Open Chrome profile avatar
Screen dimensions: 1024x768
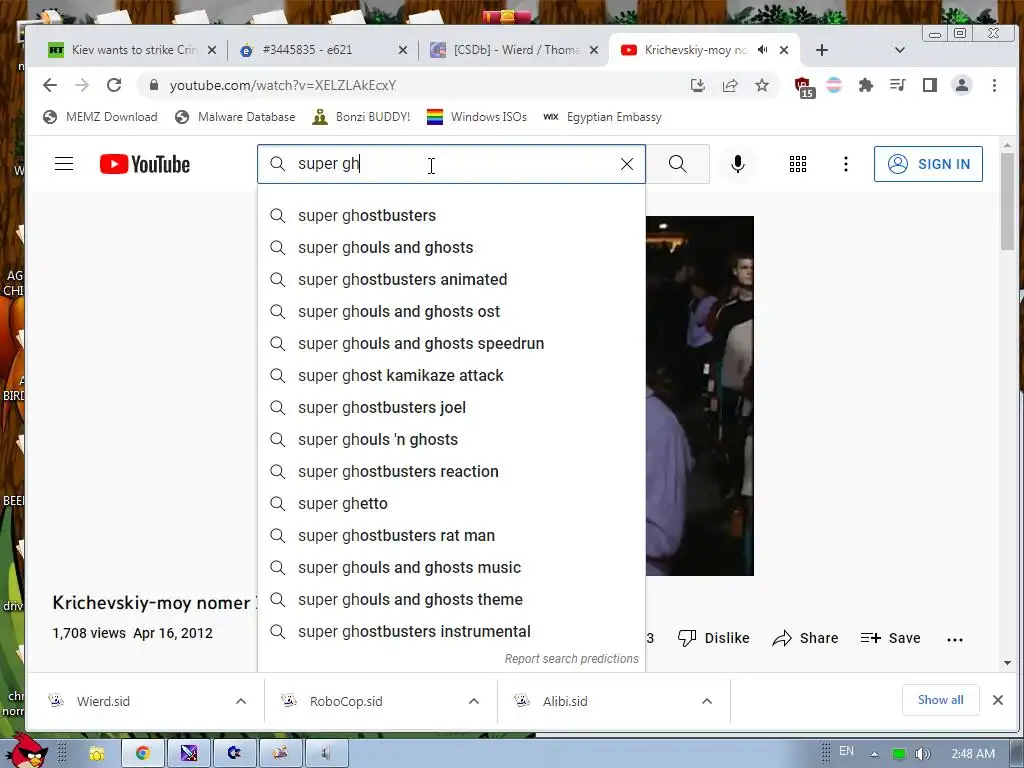[x=962, y=85]
